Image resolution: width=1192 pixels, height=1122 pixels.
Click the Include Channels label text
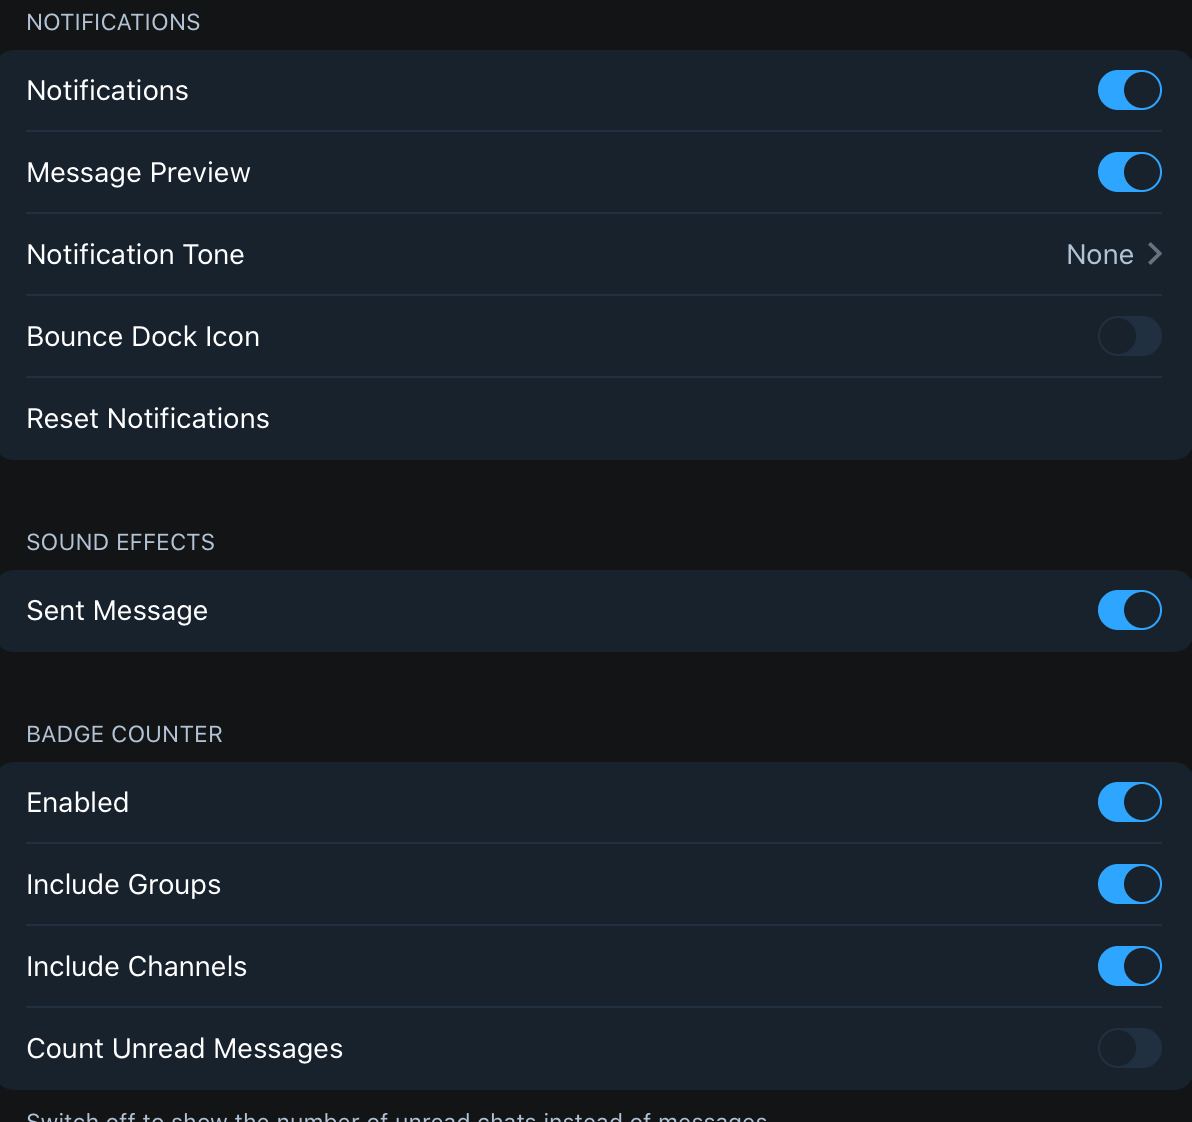tap(137, 967)
